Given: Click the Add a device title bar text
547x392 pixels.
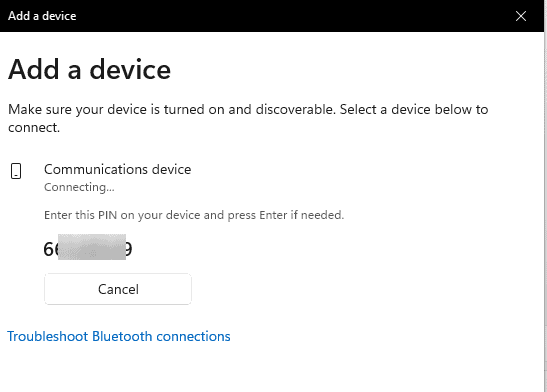Looking at the screenshot, I should 42,16.
